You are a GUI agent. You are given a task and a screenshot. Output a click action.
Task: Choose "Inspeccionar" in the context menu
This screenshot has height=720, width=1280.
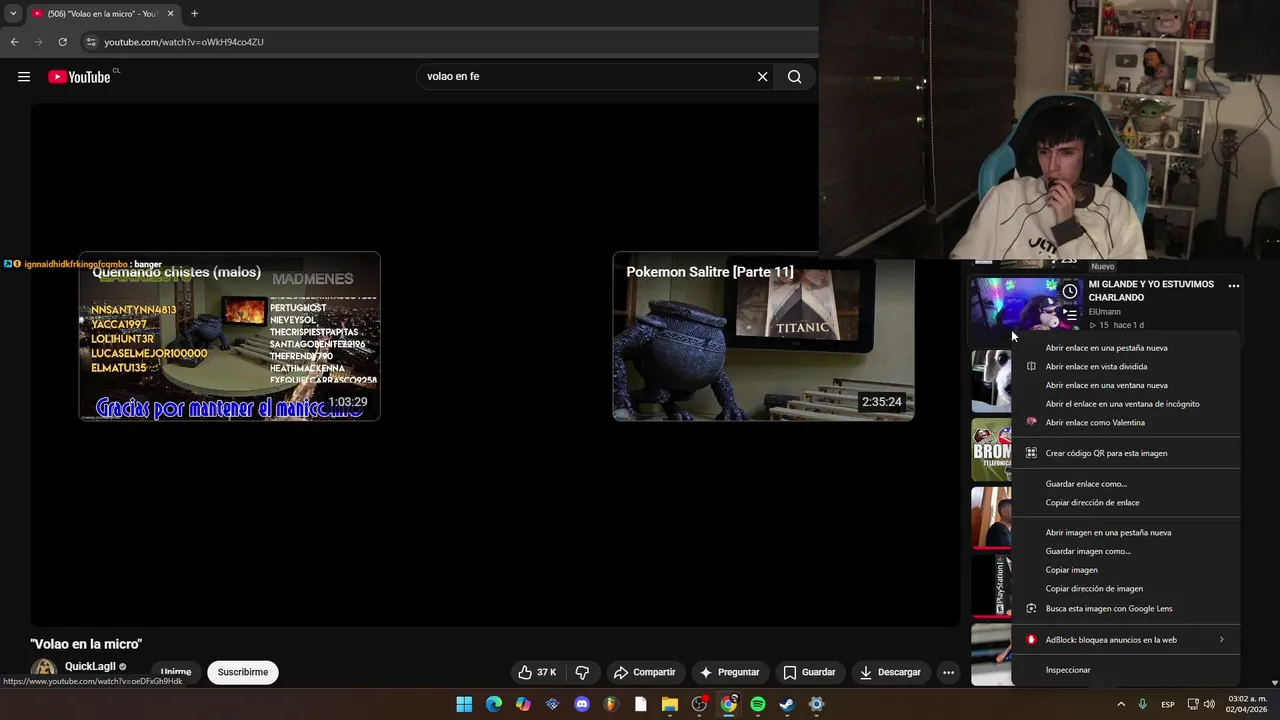[x=1126, y=670]
